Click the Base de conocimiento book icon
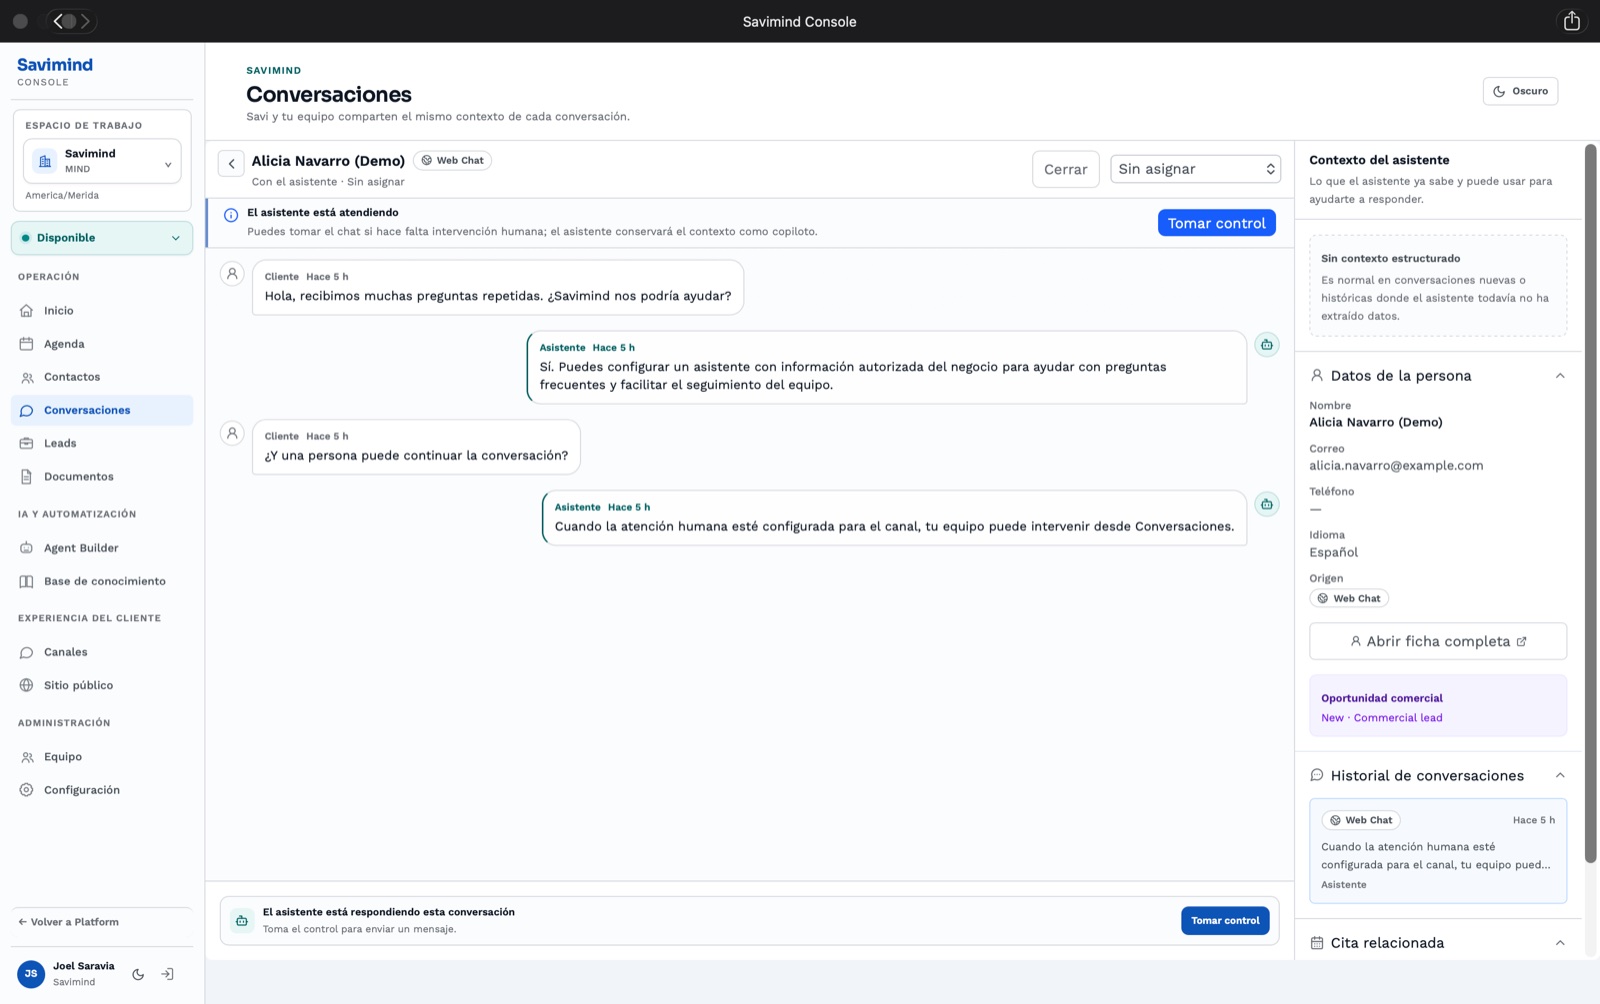Viewport: 1600px width, 1004px height. click(x=27, y=581)
